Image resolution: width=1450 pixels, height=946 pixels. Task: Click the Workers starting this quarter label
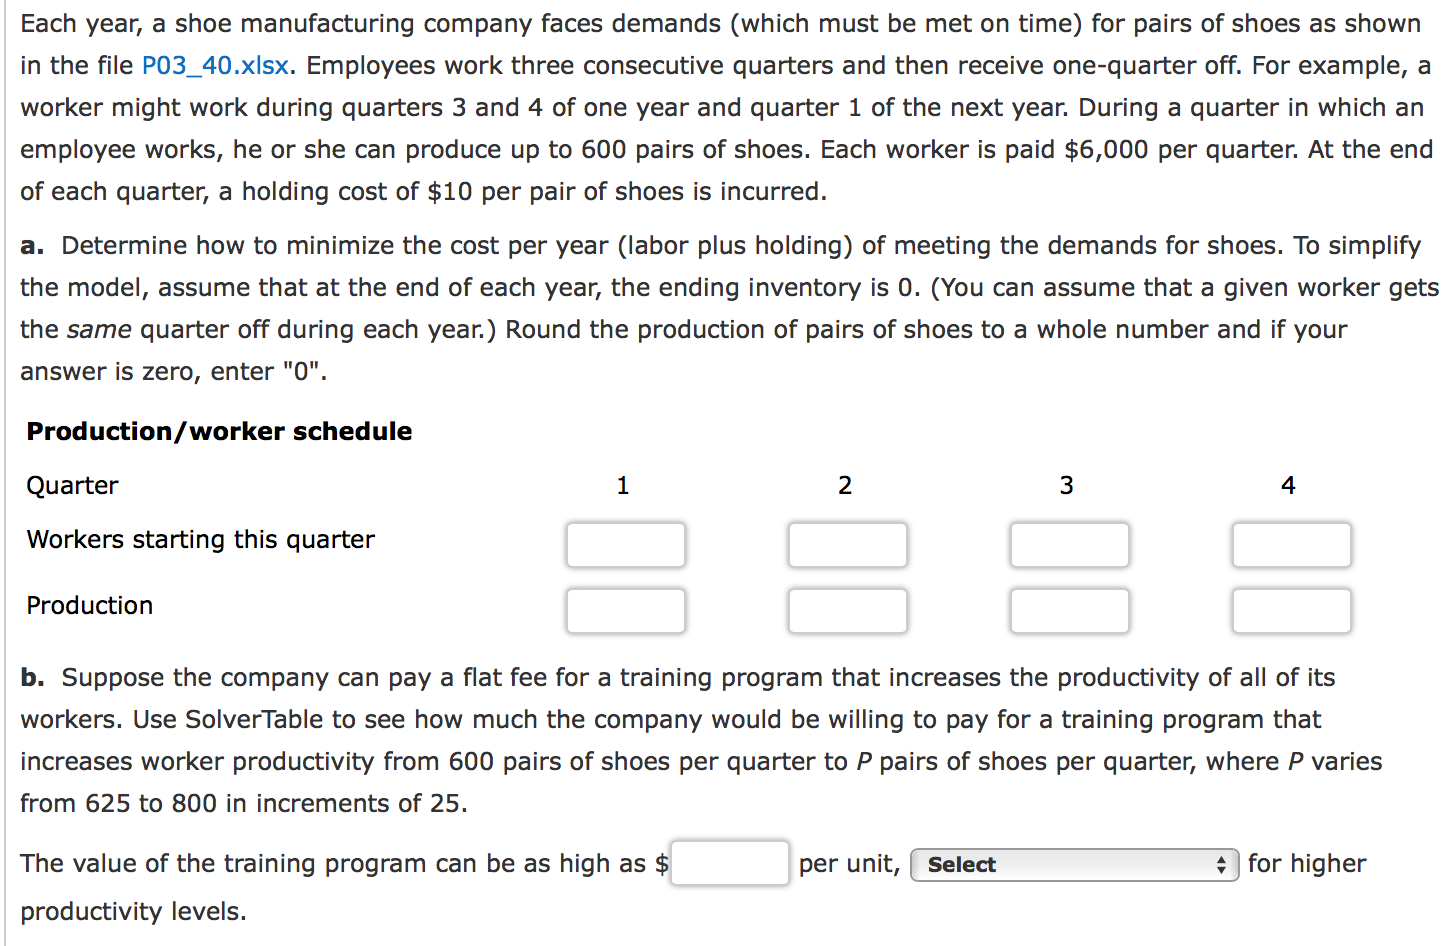[200, 539]
